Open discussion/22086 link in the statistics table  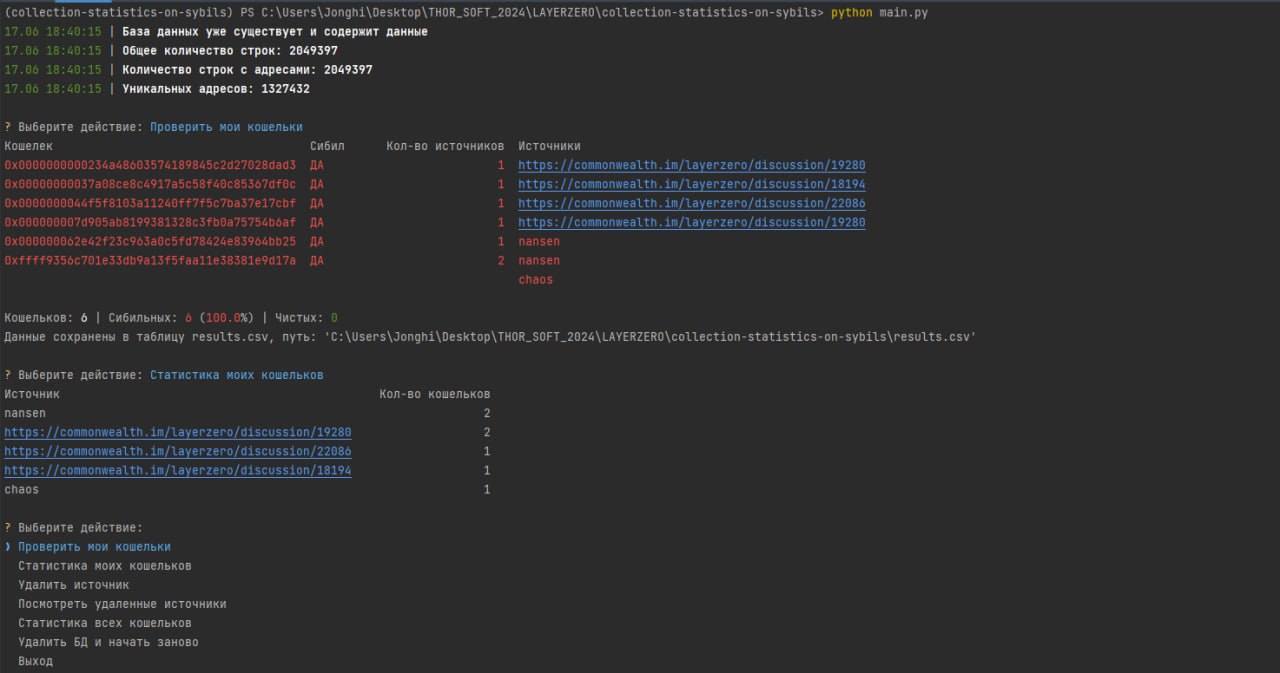click(x=178, y=451)
